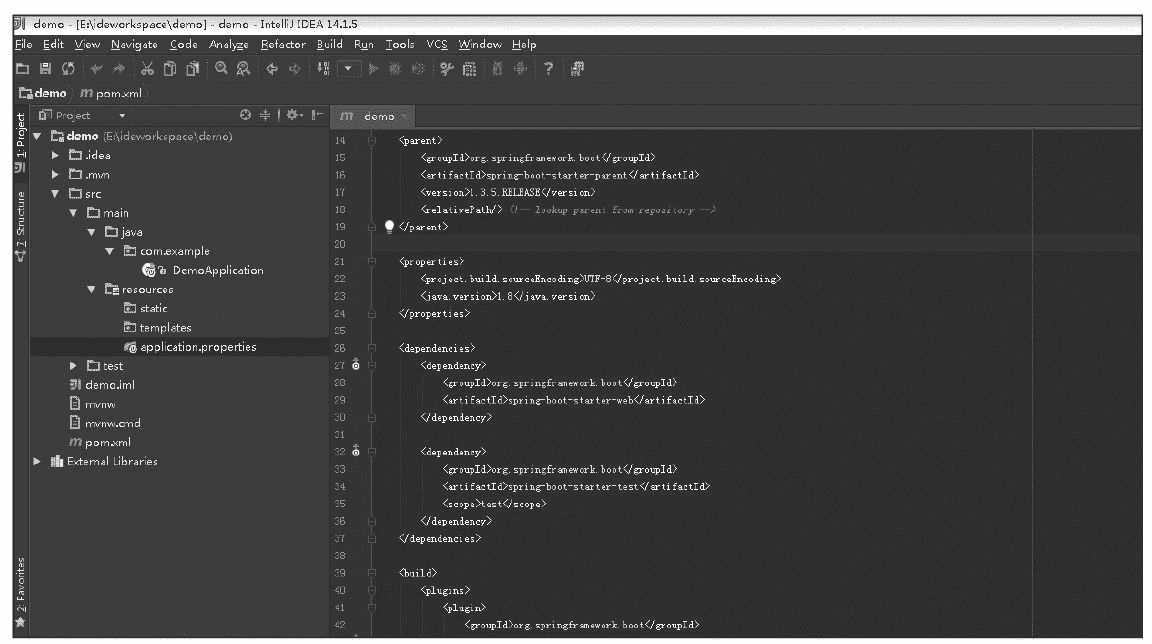
Task: Click the intention lightbulb icon in editor
Action: [x=390, y=227]
